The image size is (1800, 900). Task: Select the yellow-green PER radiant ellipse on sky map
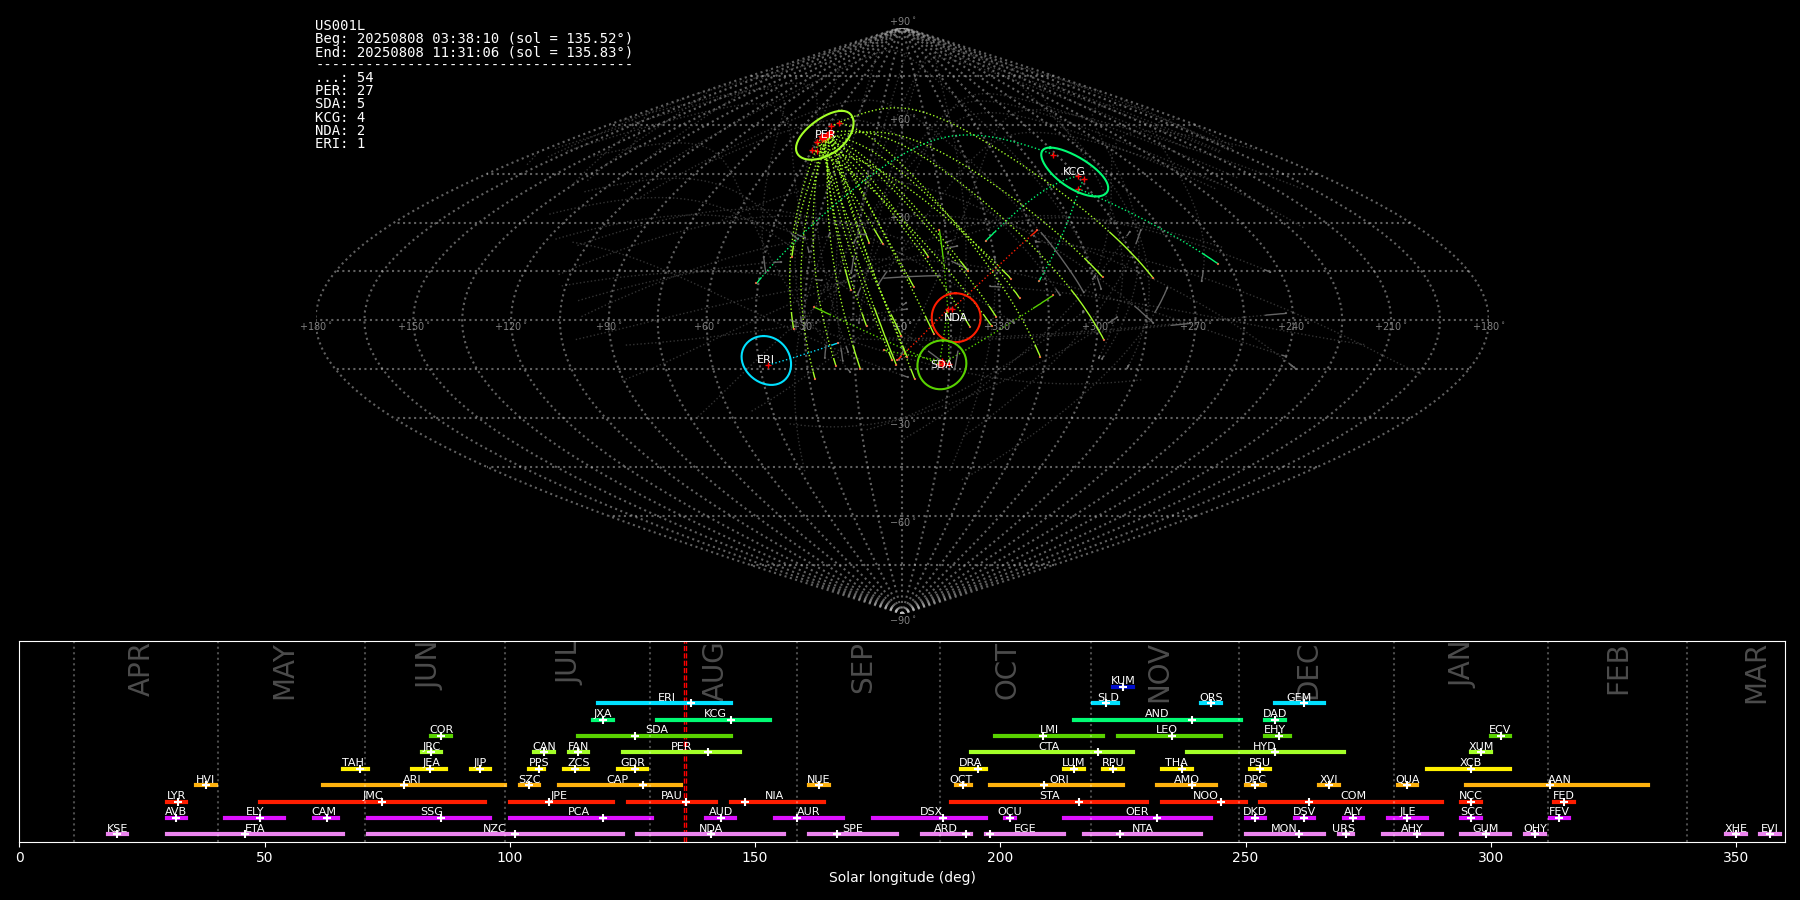coord(825,135)
